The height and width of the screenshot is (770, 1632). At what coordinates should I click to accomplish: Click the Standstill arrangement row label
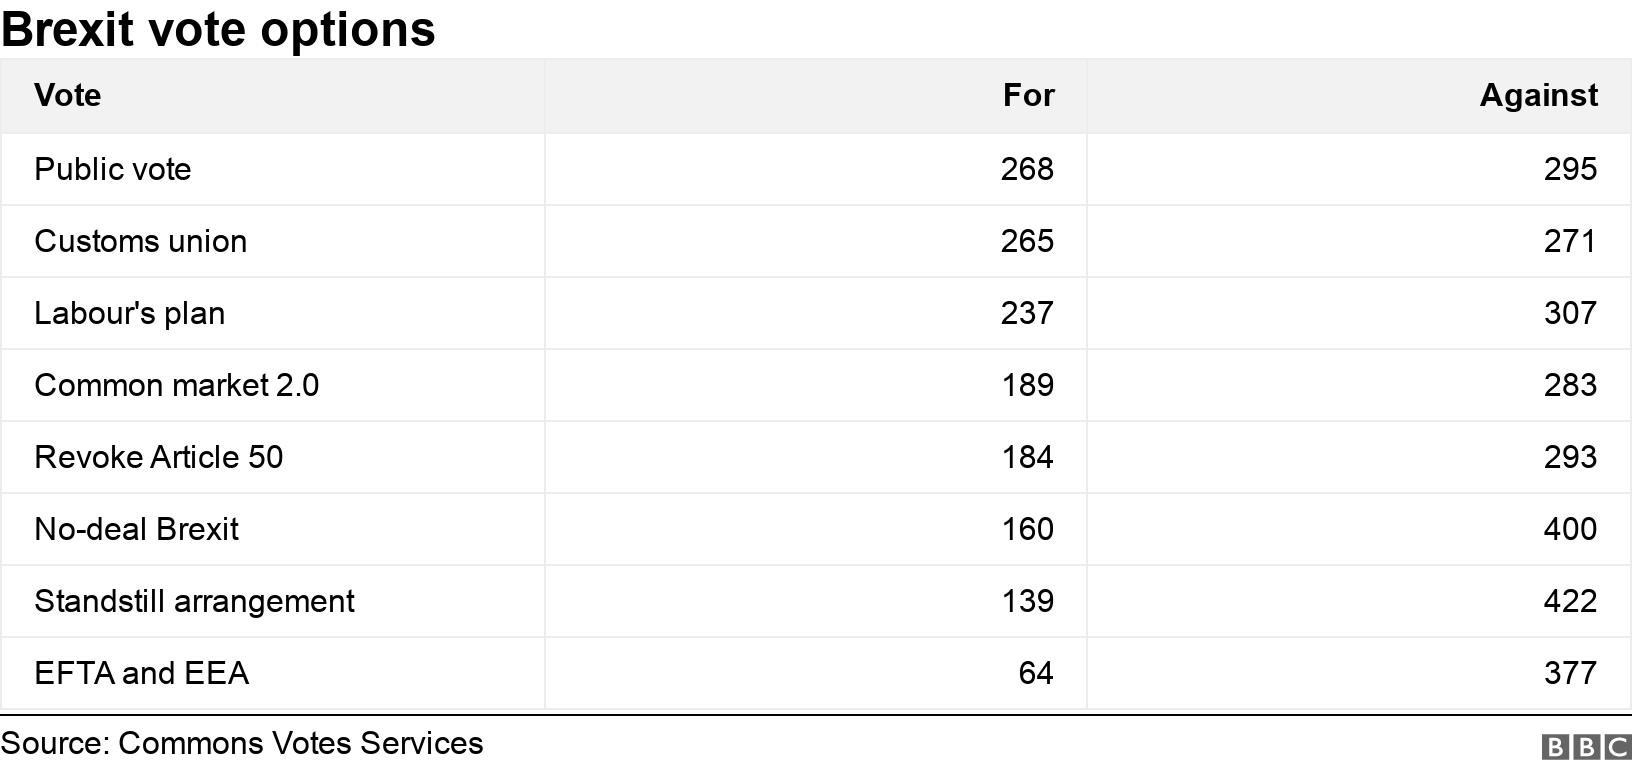[195, 601]
